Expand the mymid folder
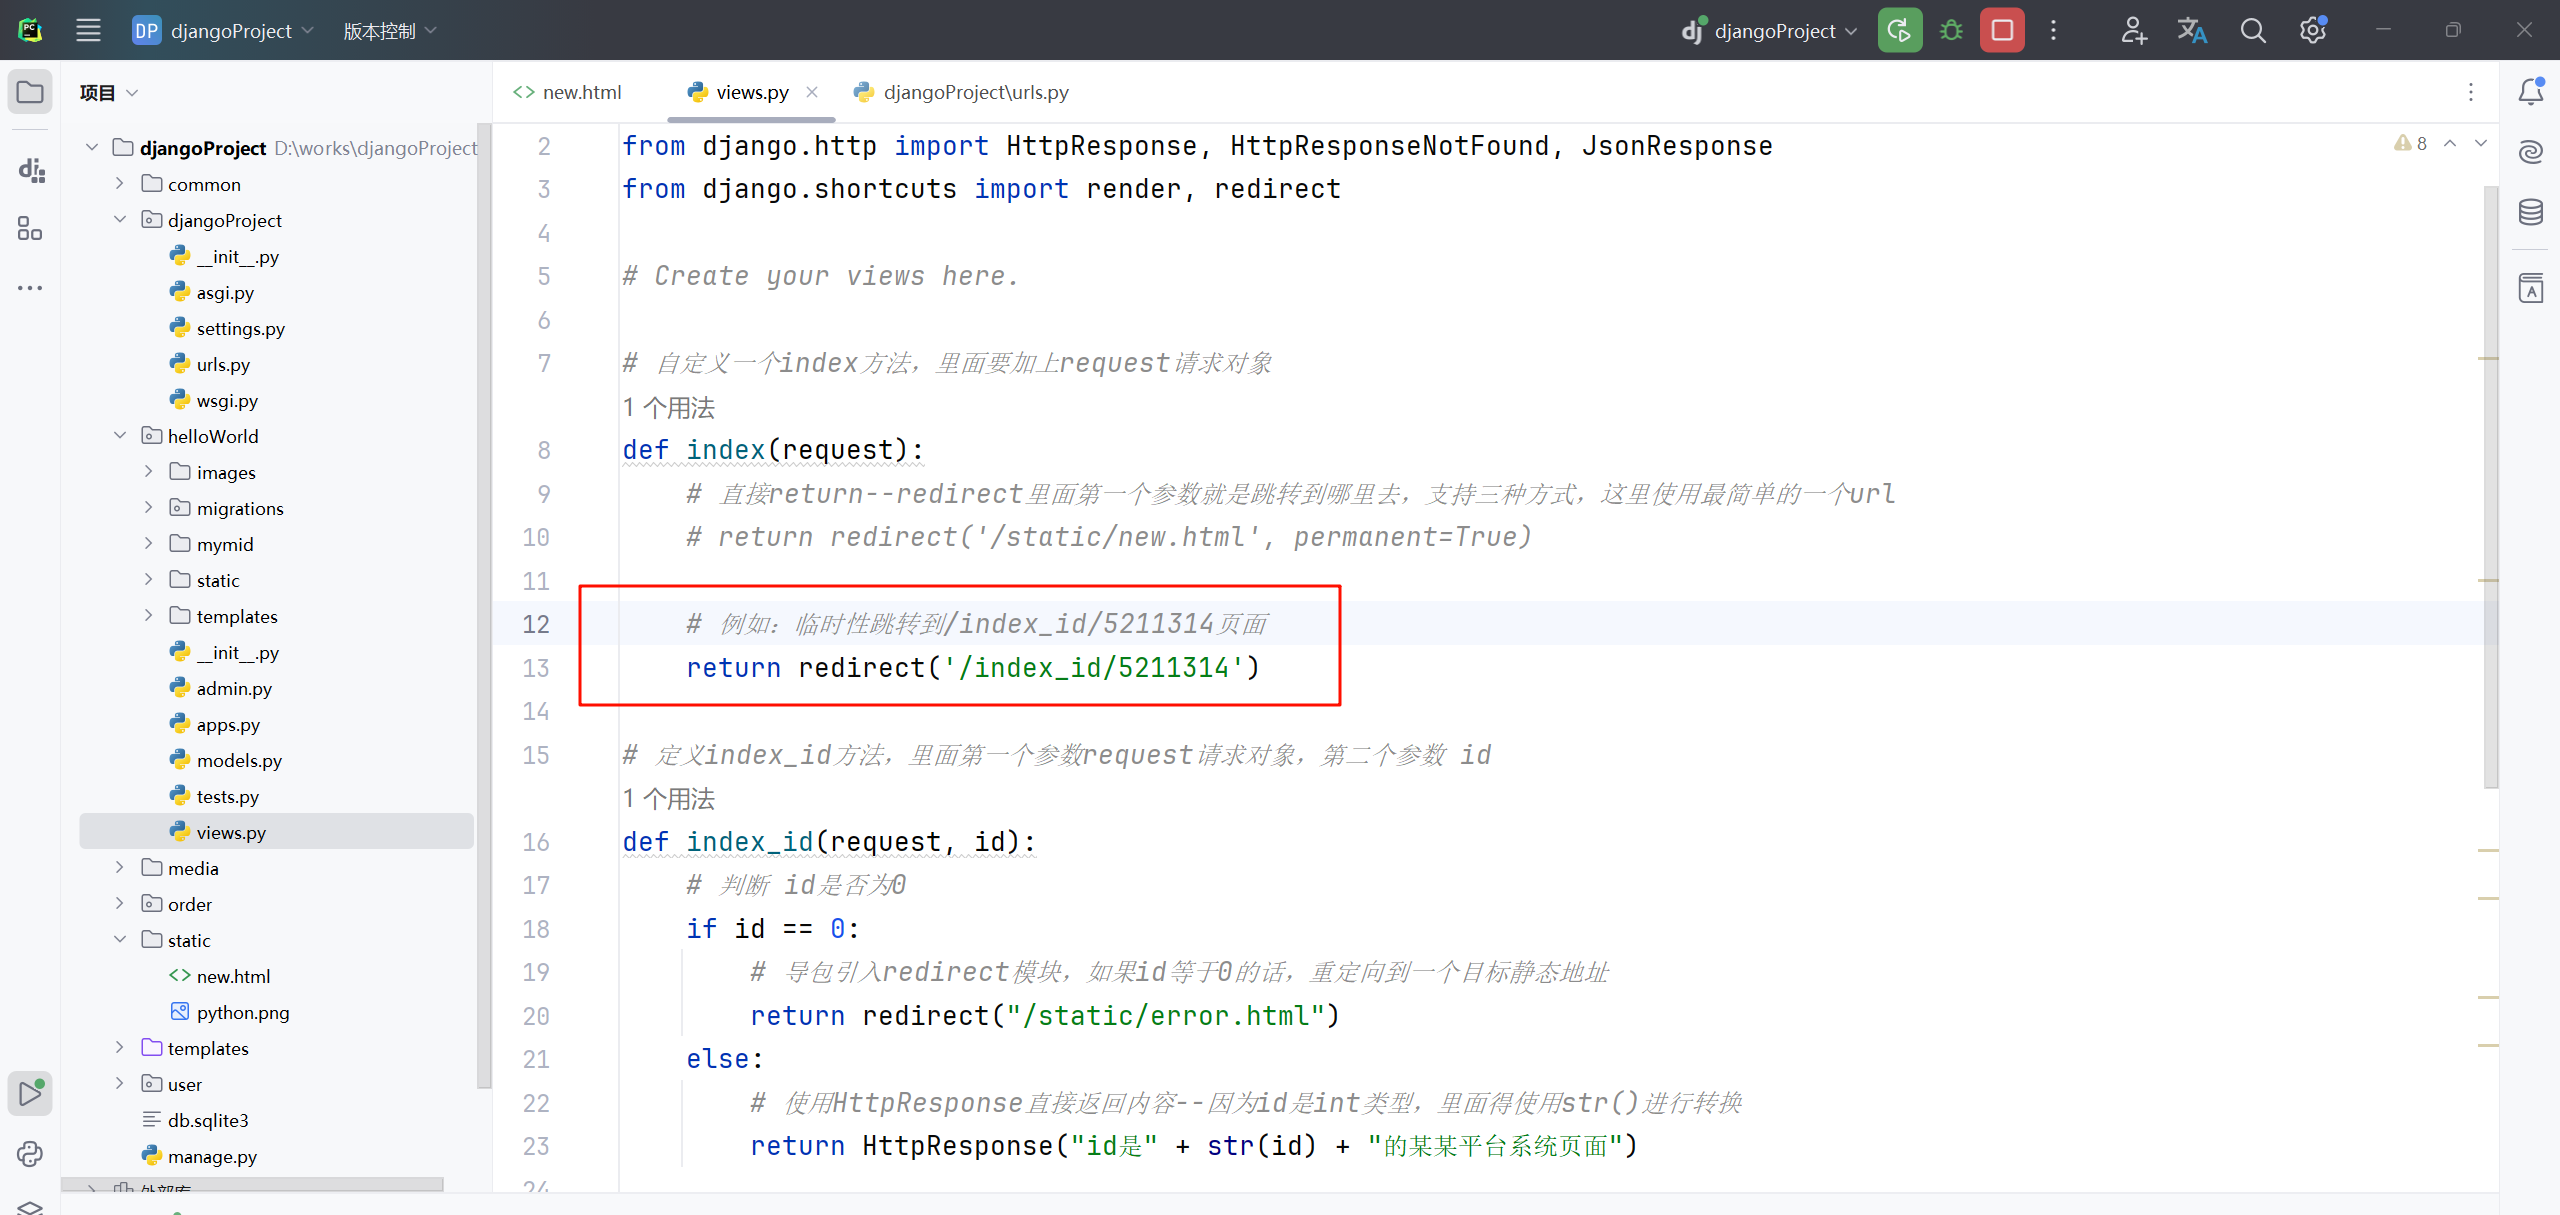 tap(148, 543)
